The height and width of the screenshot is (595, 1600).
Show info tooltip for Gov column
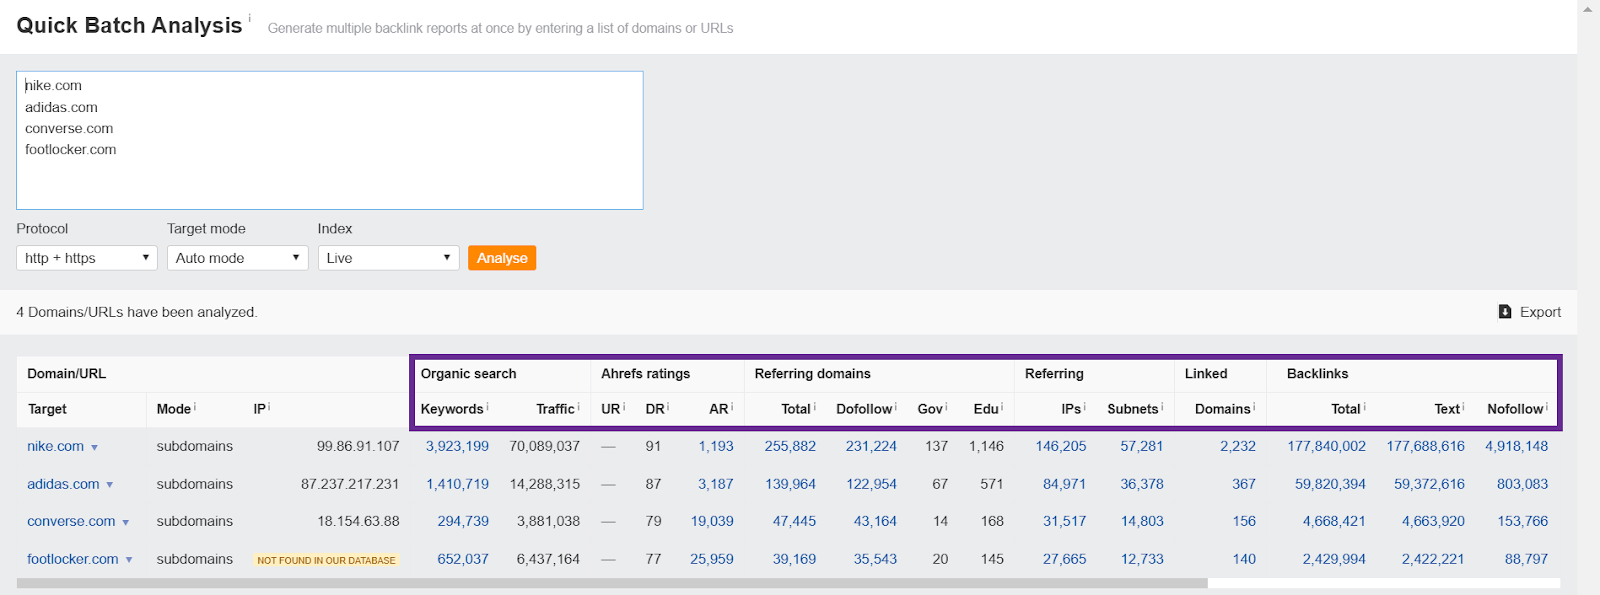click(947, 406)
